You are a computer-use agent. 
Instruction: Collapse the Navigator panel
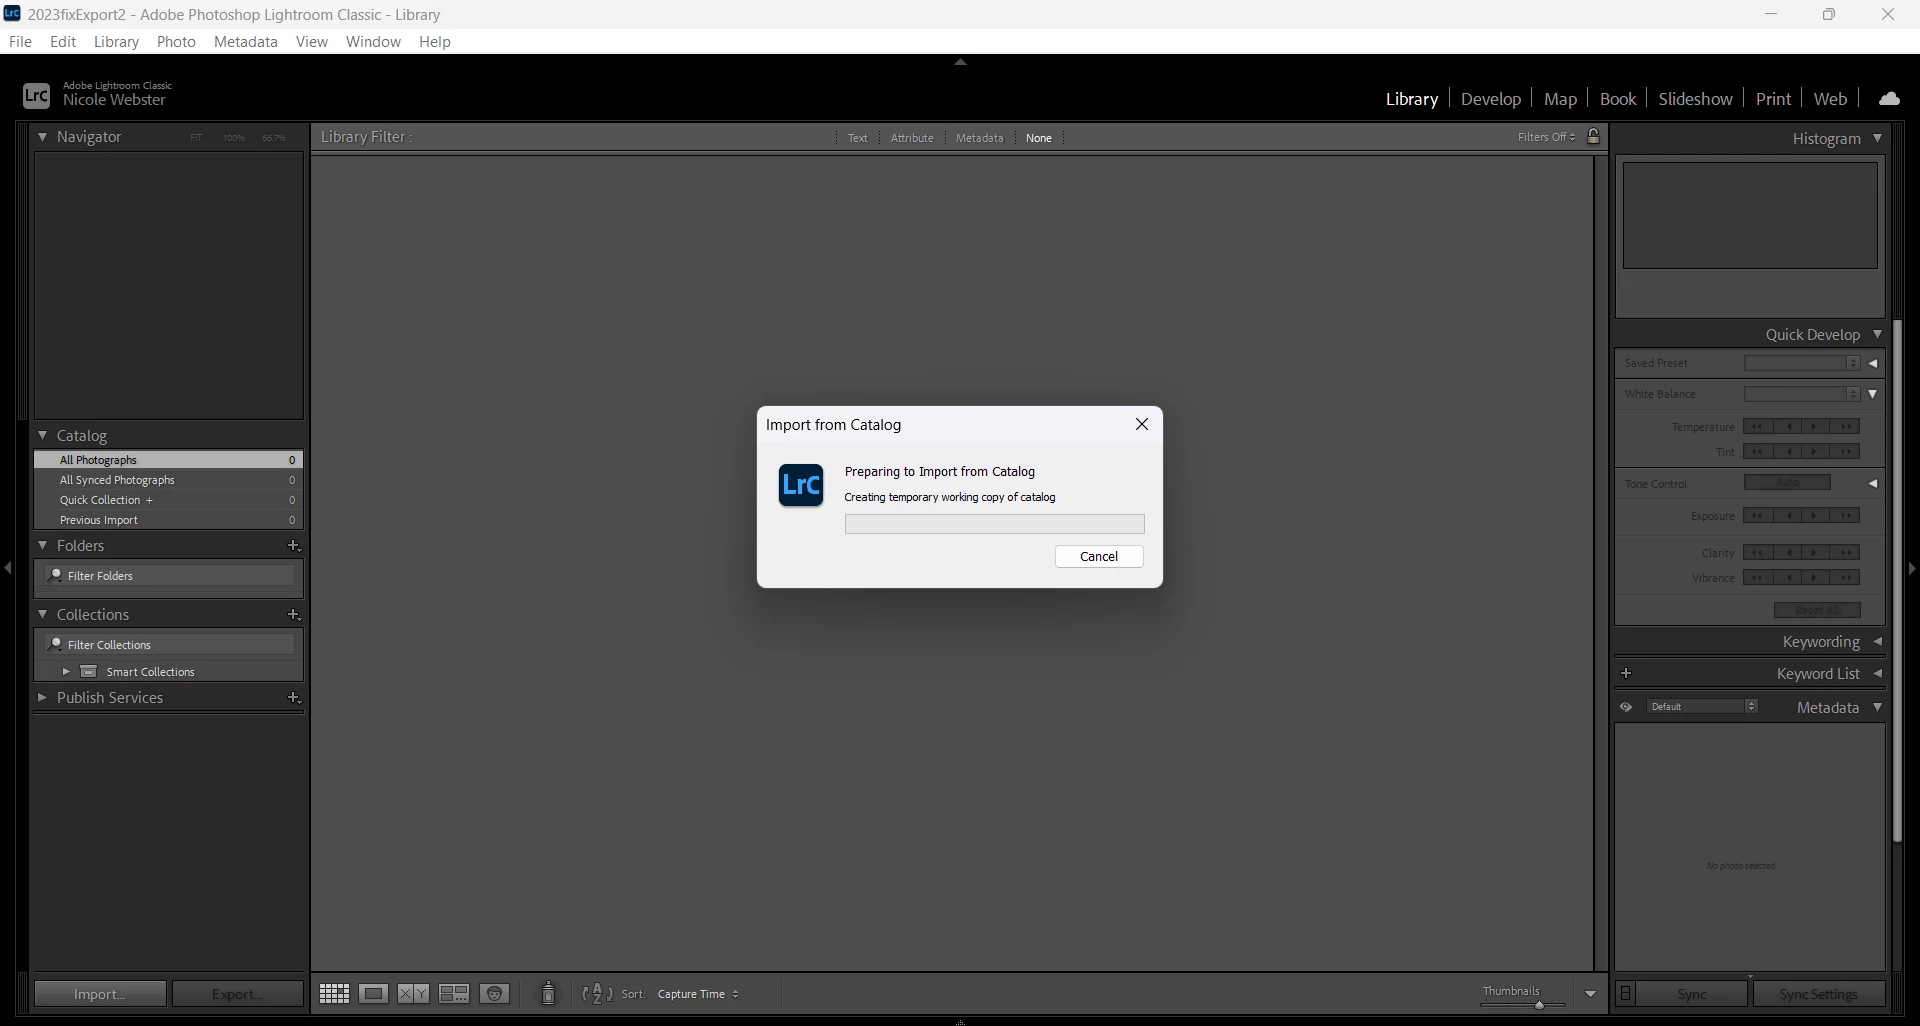tap(43, 137)
